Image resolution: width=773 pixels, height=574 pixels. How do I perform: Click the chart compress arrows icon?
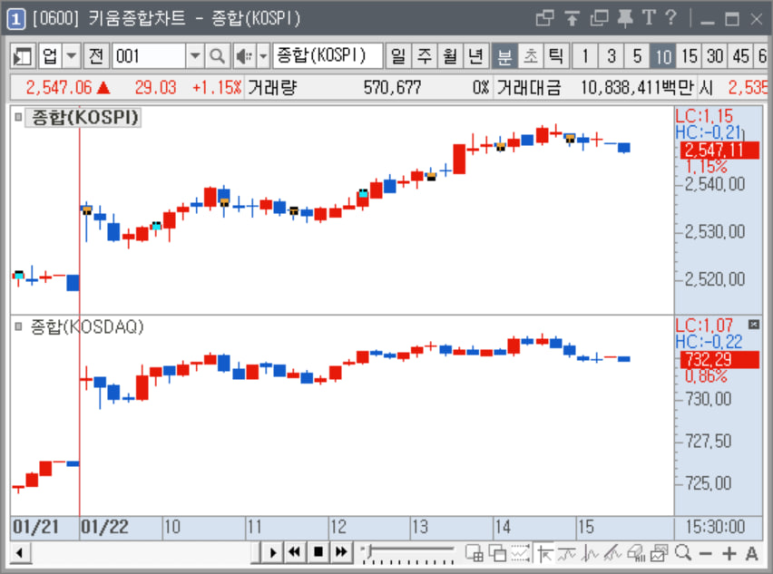(x=520, y=553)
